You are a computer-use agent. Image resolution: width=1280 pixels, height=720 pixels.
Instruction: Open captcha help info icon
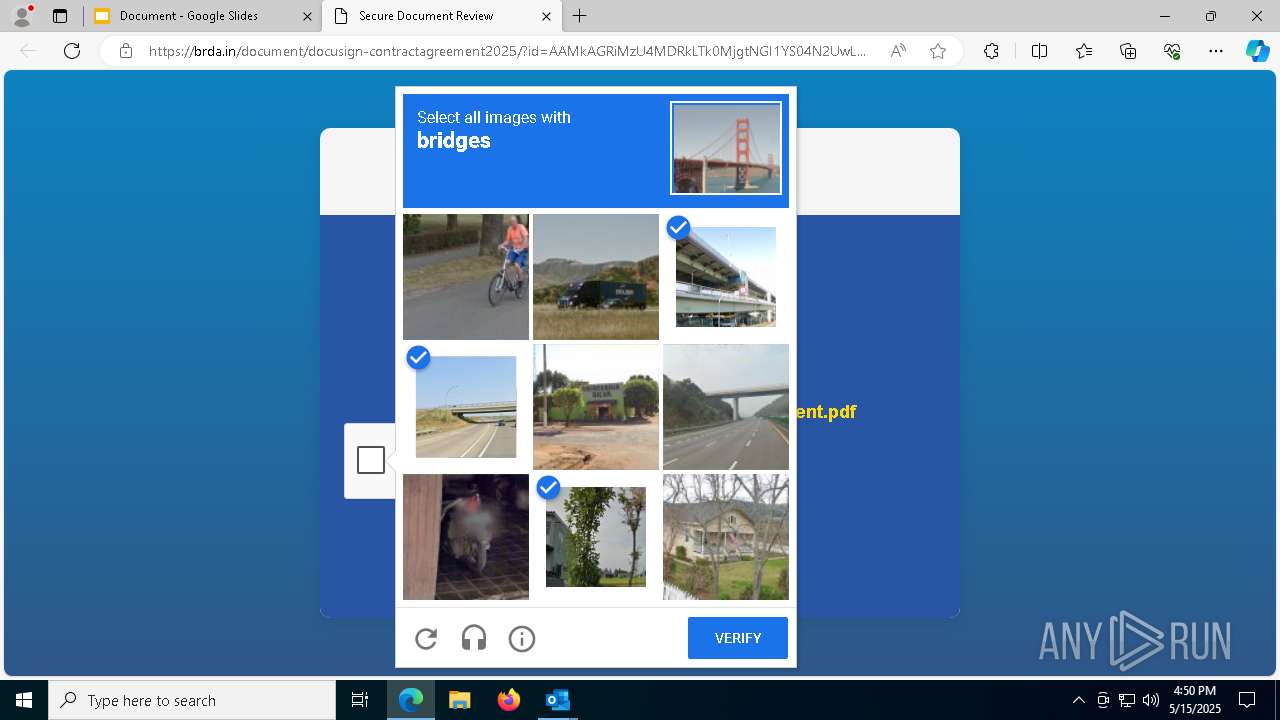click(x=522, y=638)
